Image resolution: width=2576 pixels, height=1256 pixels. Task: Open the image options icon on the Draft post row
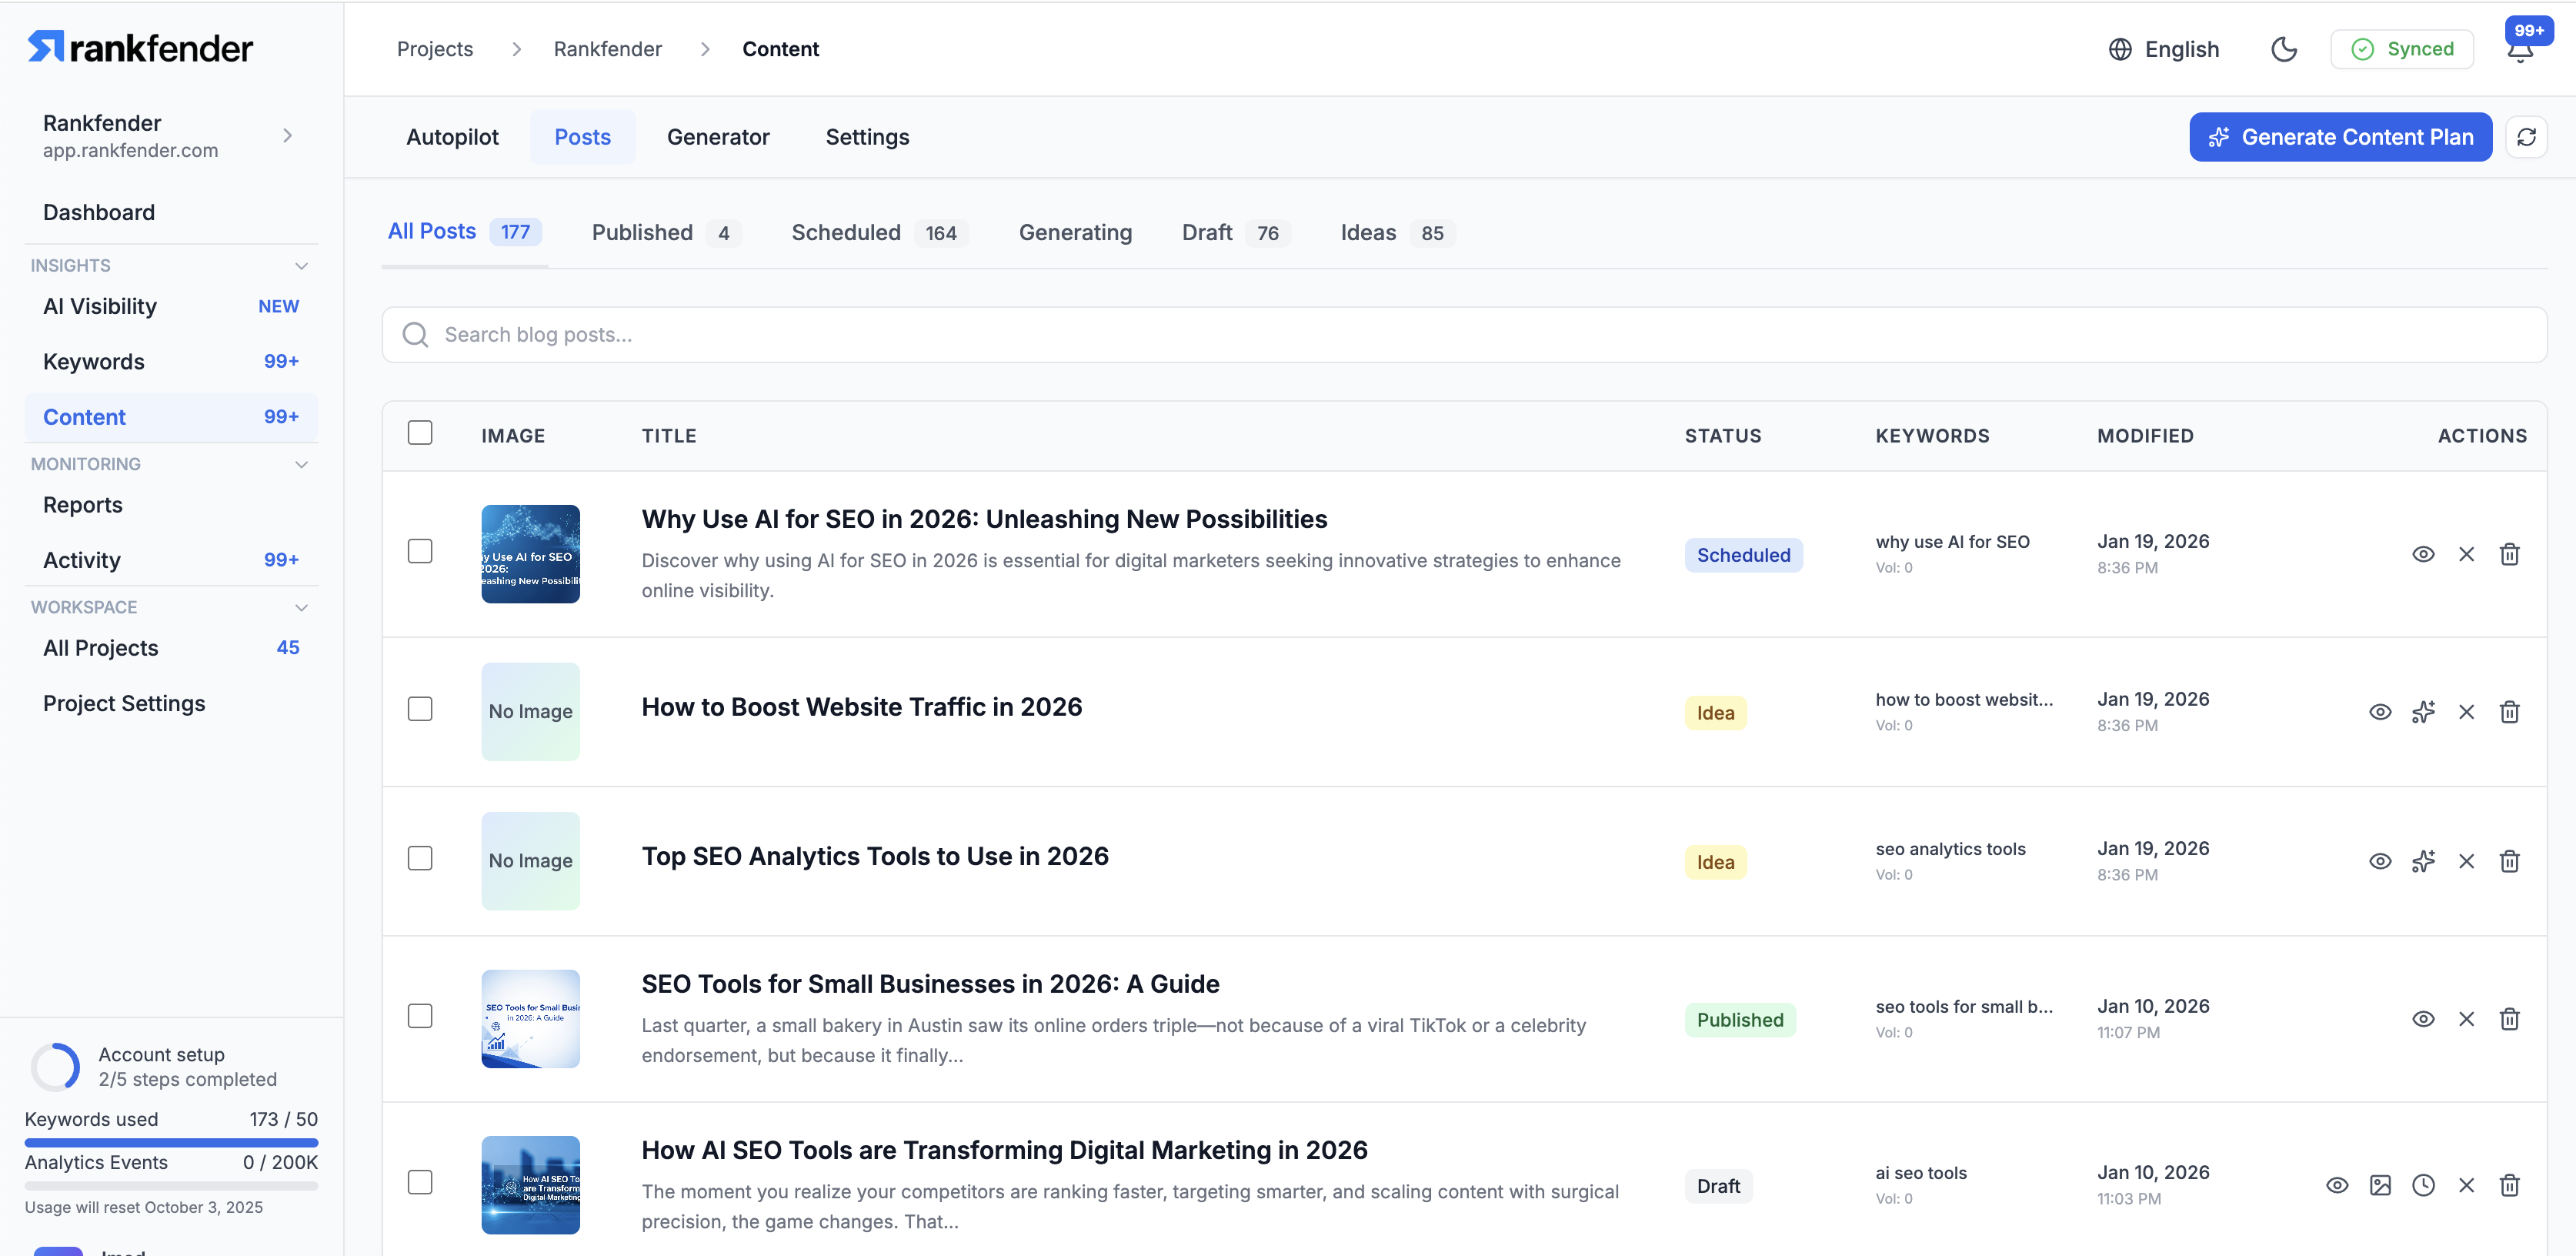pos(2380,1185)
